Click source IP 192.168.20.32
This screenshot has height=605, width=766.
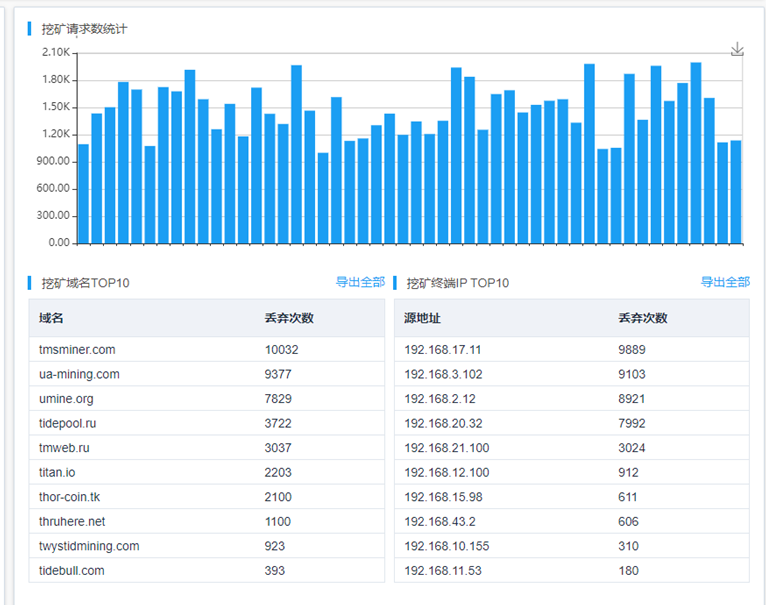tap(443, 424)
